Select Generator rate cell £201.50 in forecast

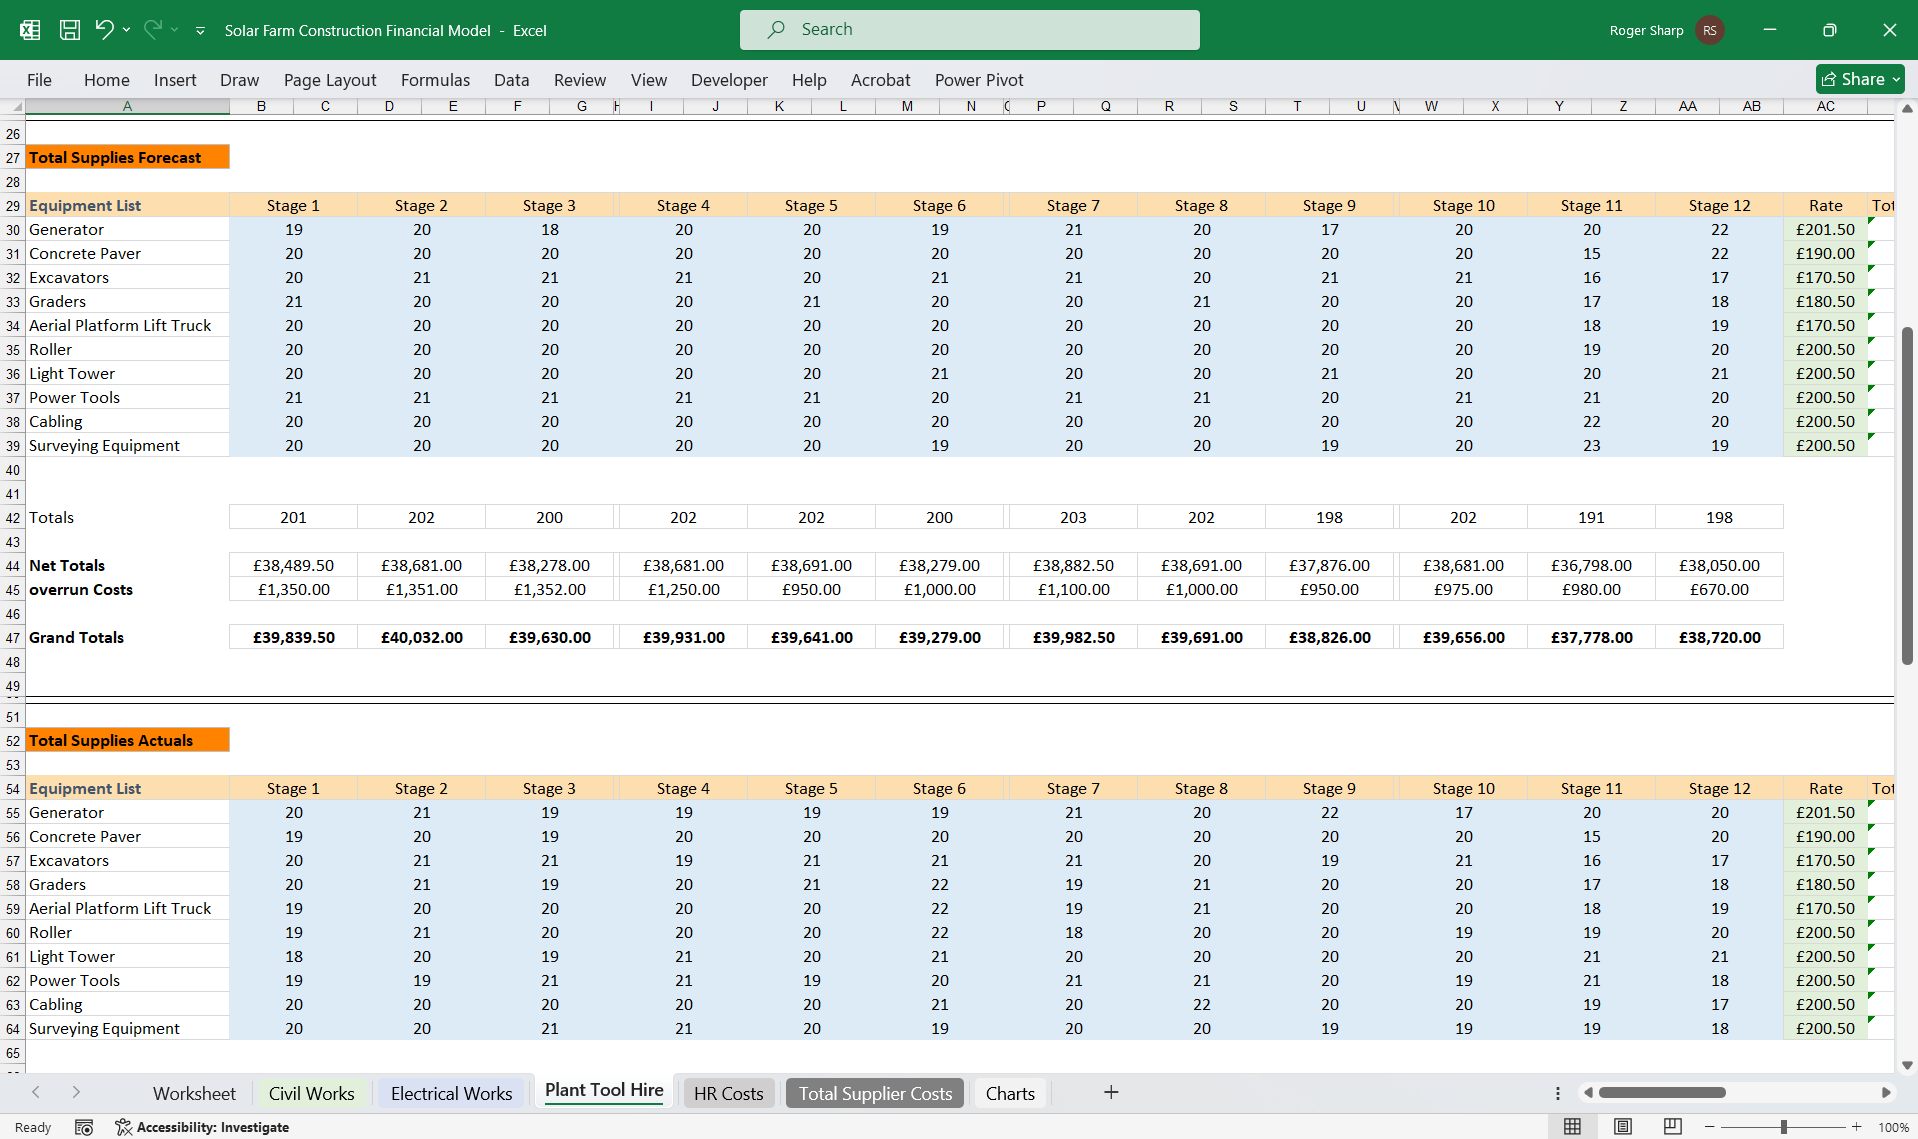pyautogui.click(x=1825, y=229)
